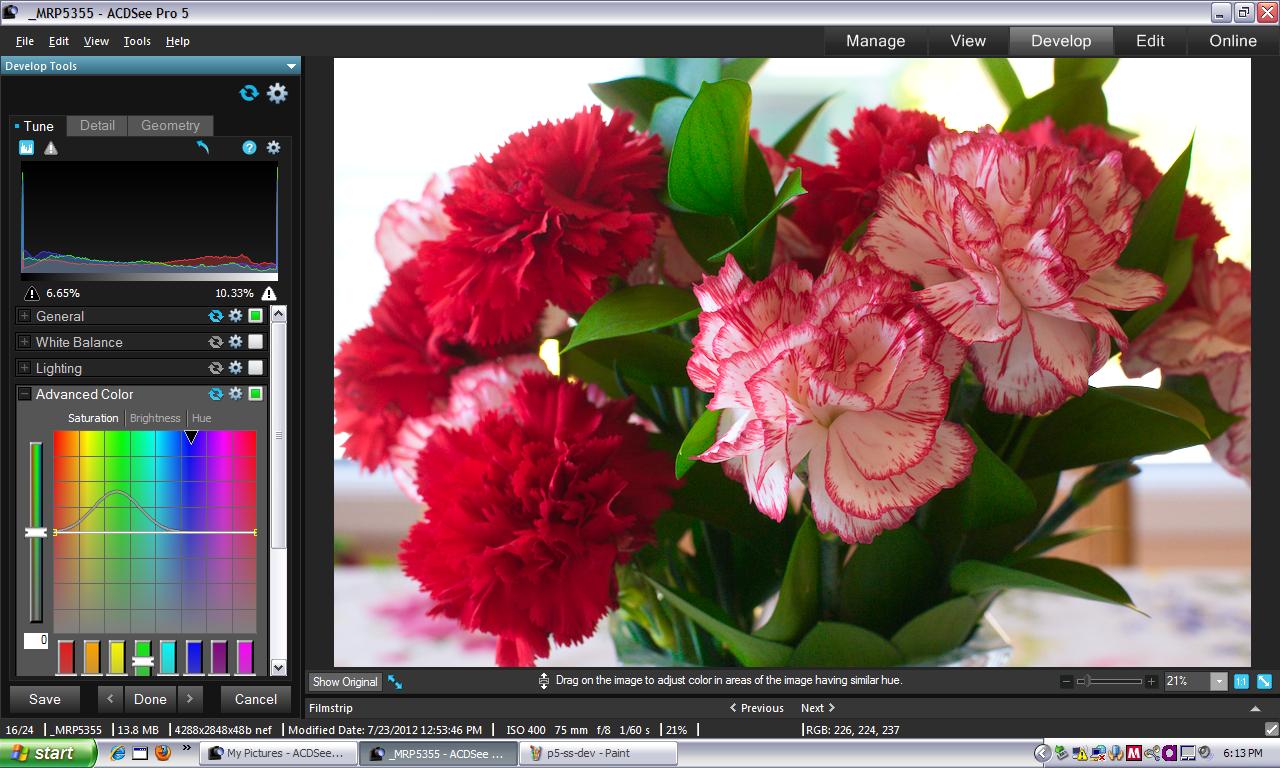The height and width of the screenshot is (768, 1280).
Task: Collapse the Advanced Color group
Action: coord(25,394)
